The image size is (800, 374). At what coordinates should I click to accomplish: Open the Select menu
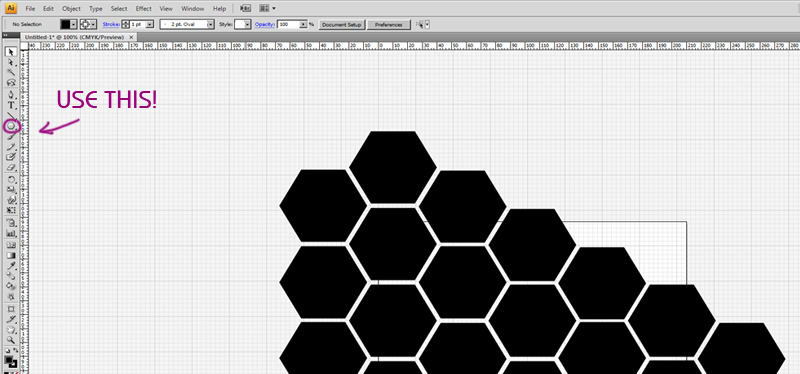coord(119,9)
